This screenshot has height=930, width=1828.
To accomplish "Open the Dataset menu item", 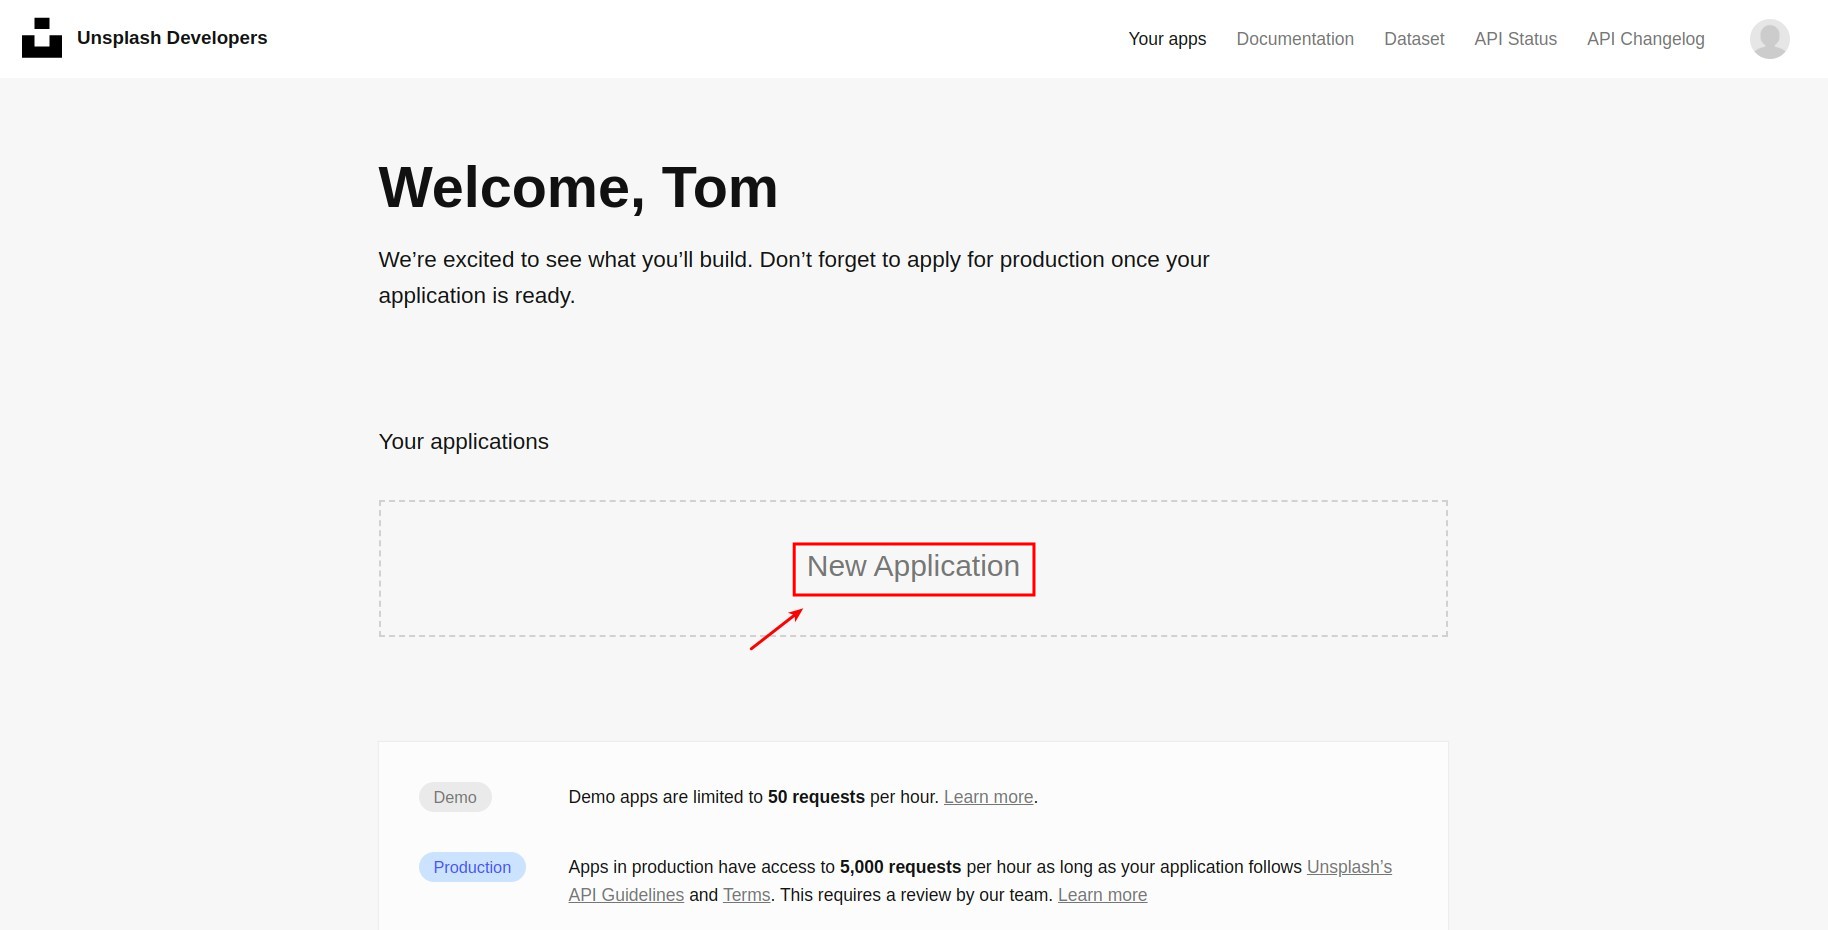I will [1414, 39].
